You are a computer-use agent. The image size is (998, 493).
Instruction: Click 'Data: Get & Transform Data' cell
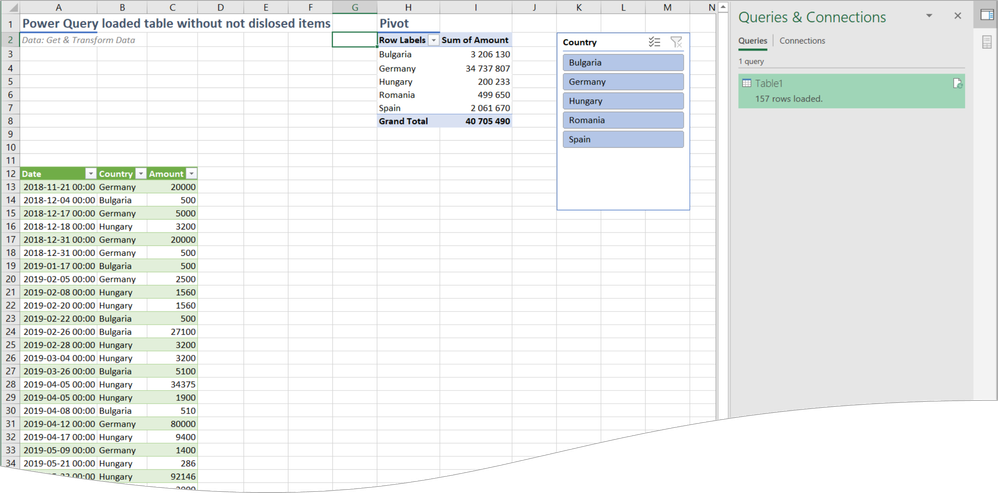[78, 40]
